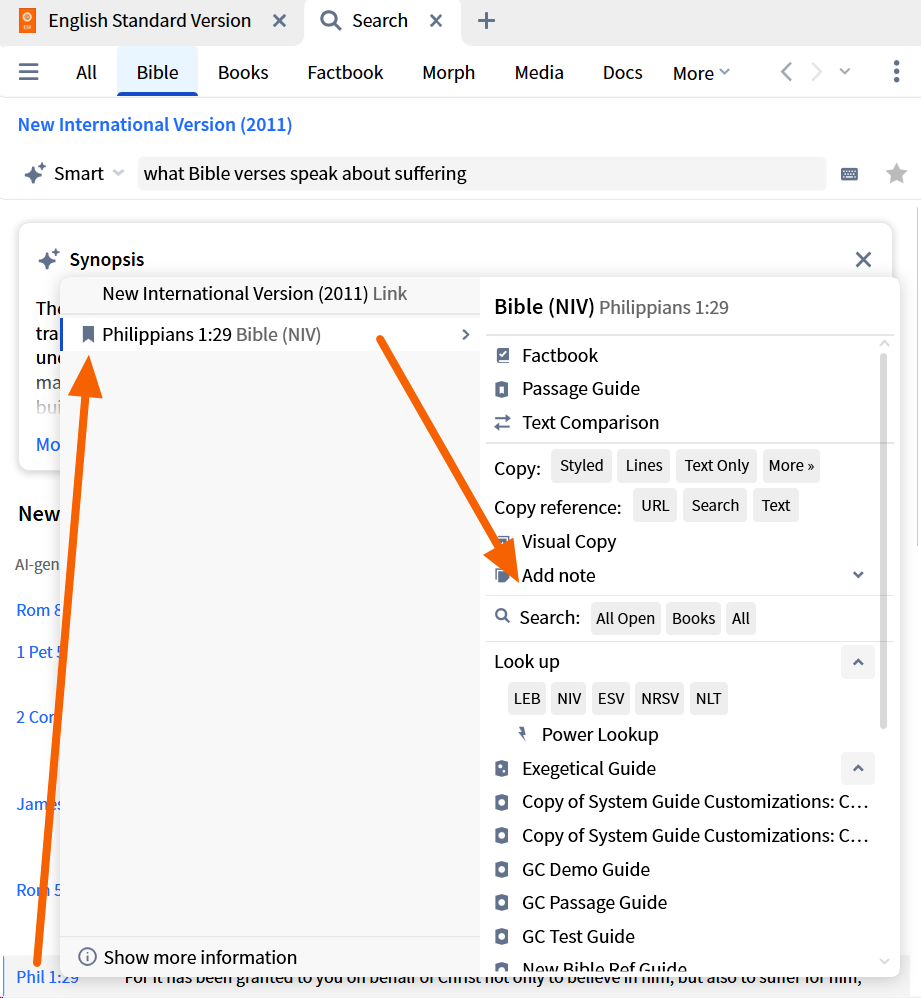Go forward with the right arrow
The height and width of the screenshot is (998, 921).
coord(817,72)
